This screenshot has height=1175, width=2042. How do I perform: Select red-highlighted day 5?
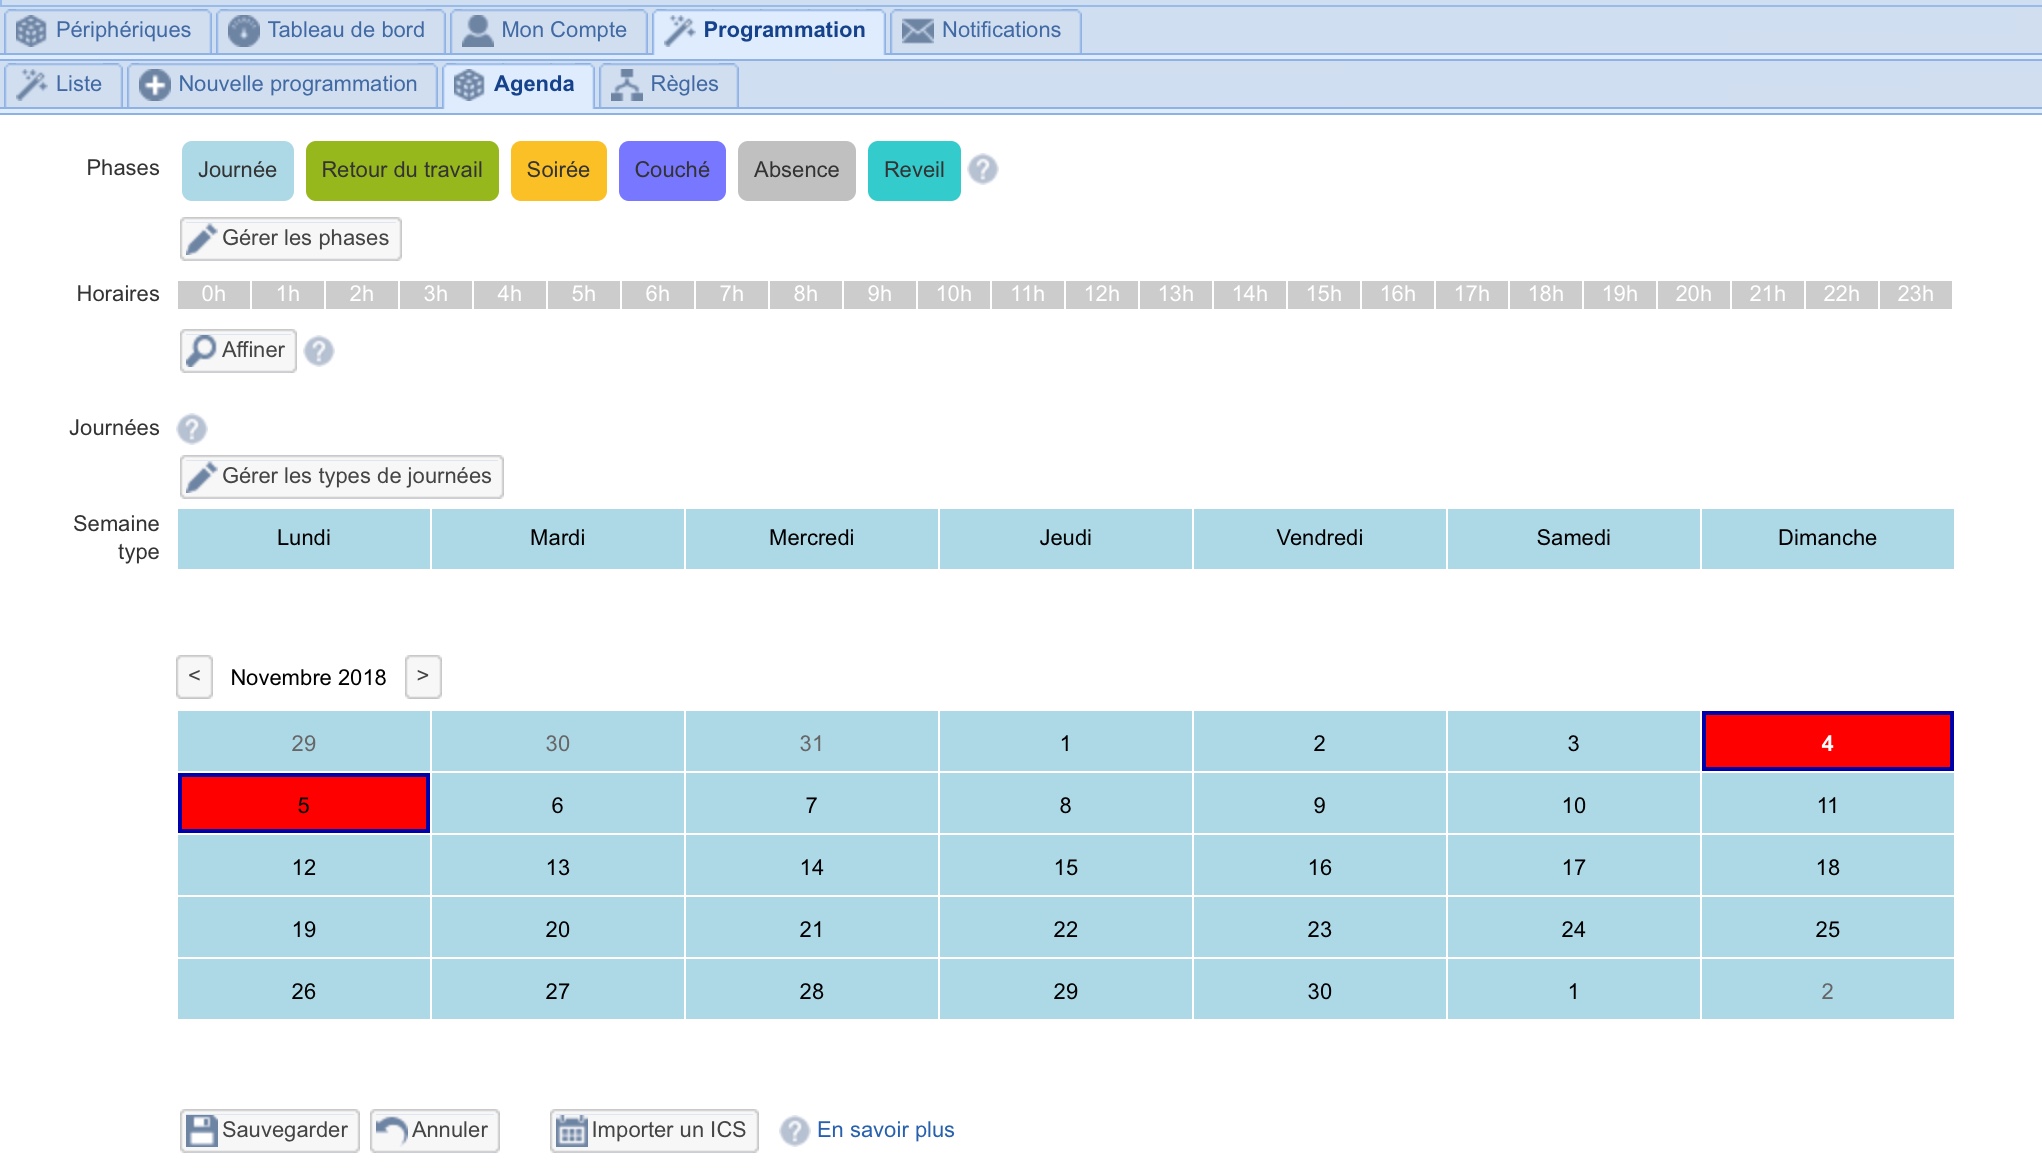(x=304, y=804)
